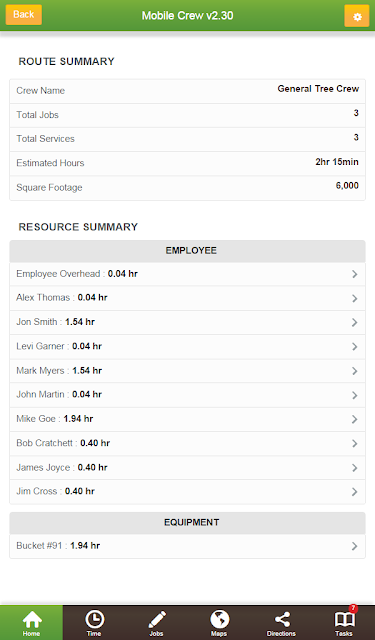Viewport: 375px width, 640px height.
Task: Open the Tasks book icon
Action: click(344, 620)
